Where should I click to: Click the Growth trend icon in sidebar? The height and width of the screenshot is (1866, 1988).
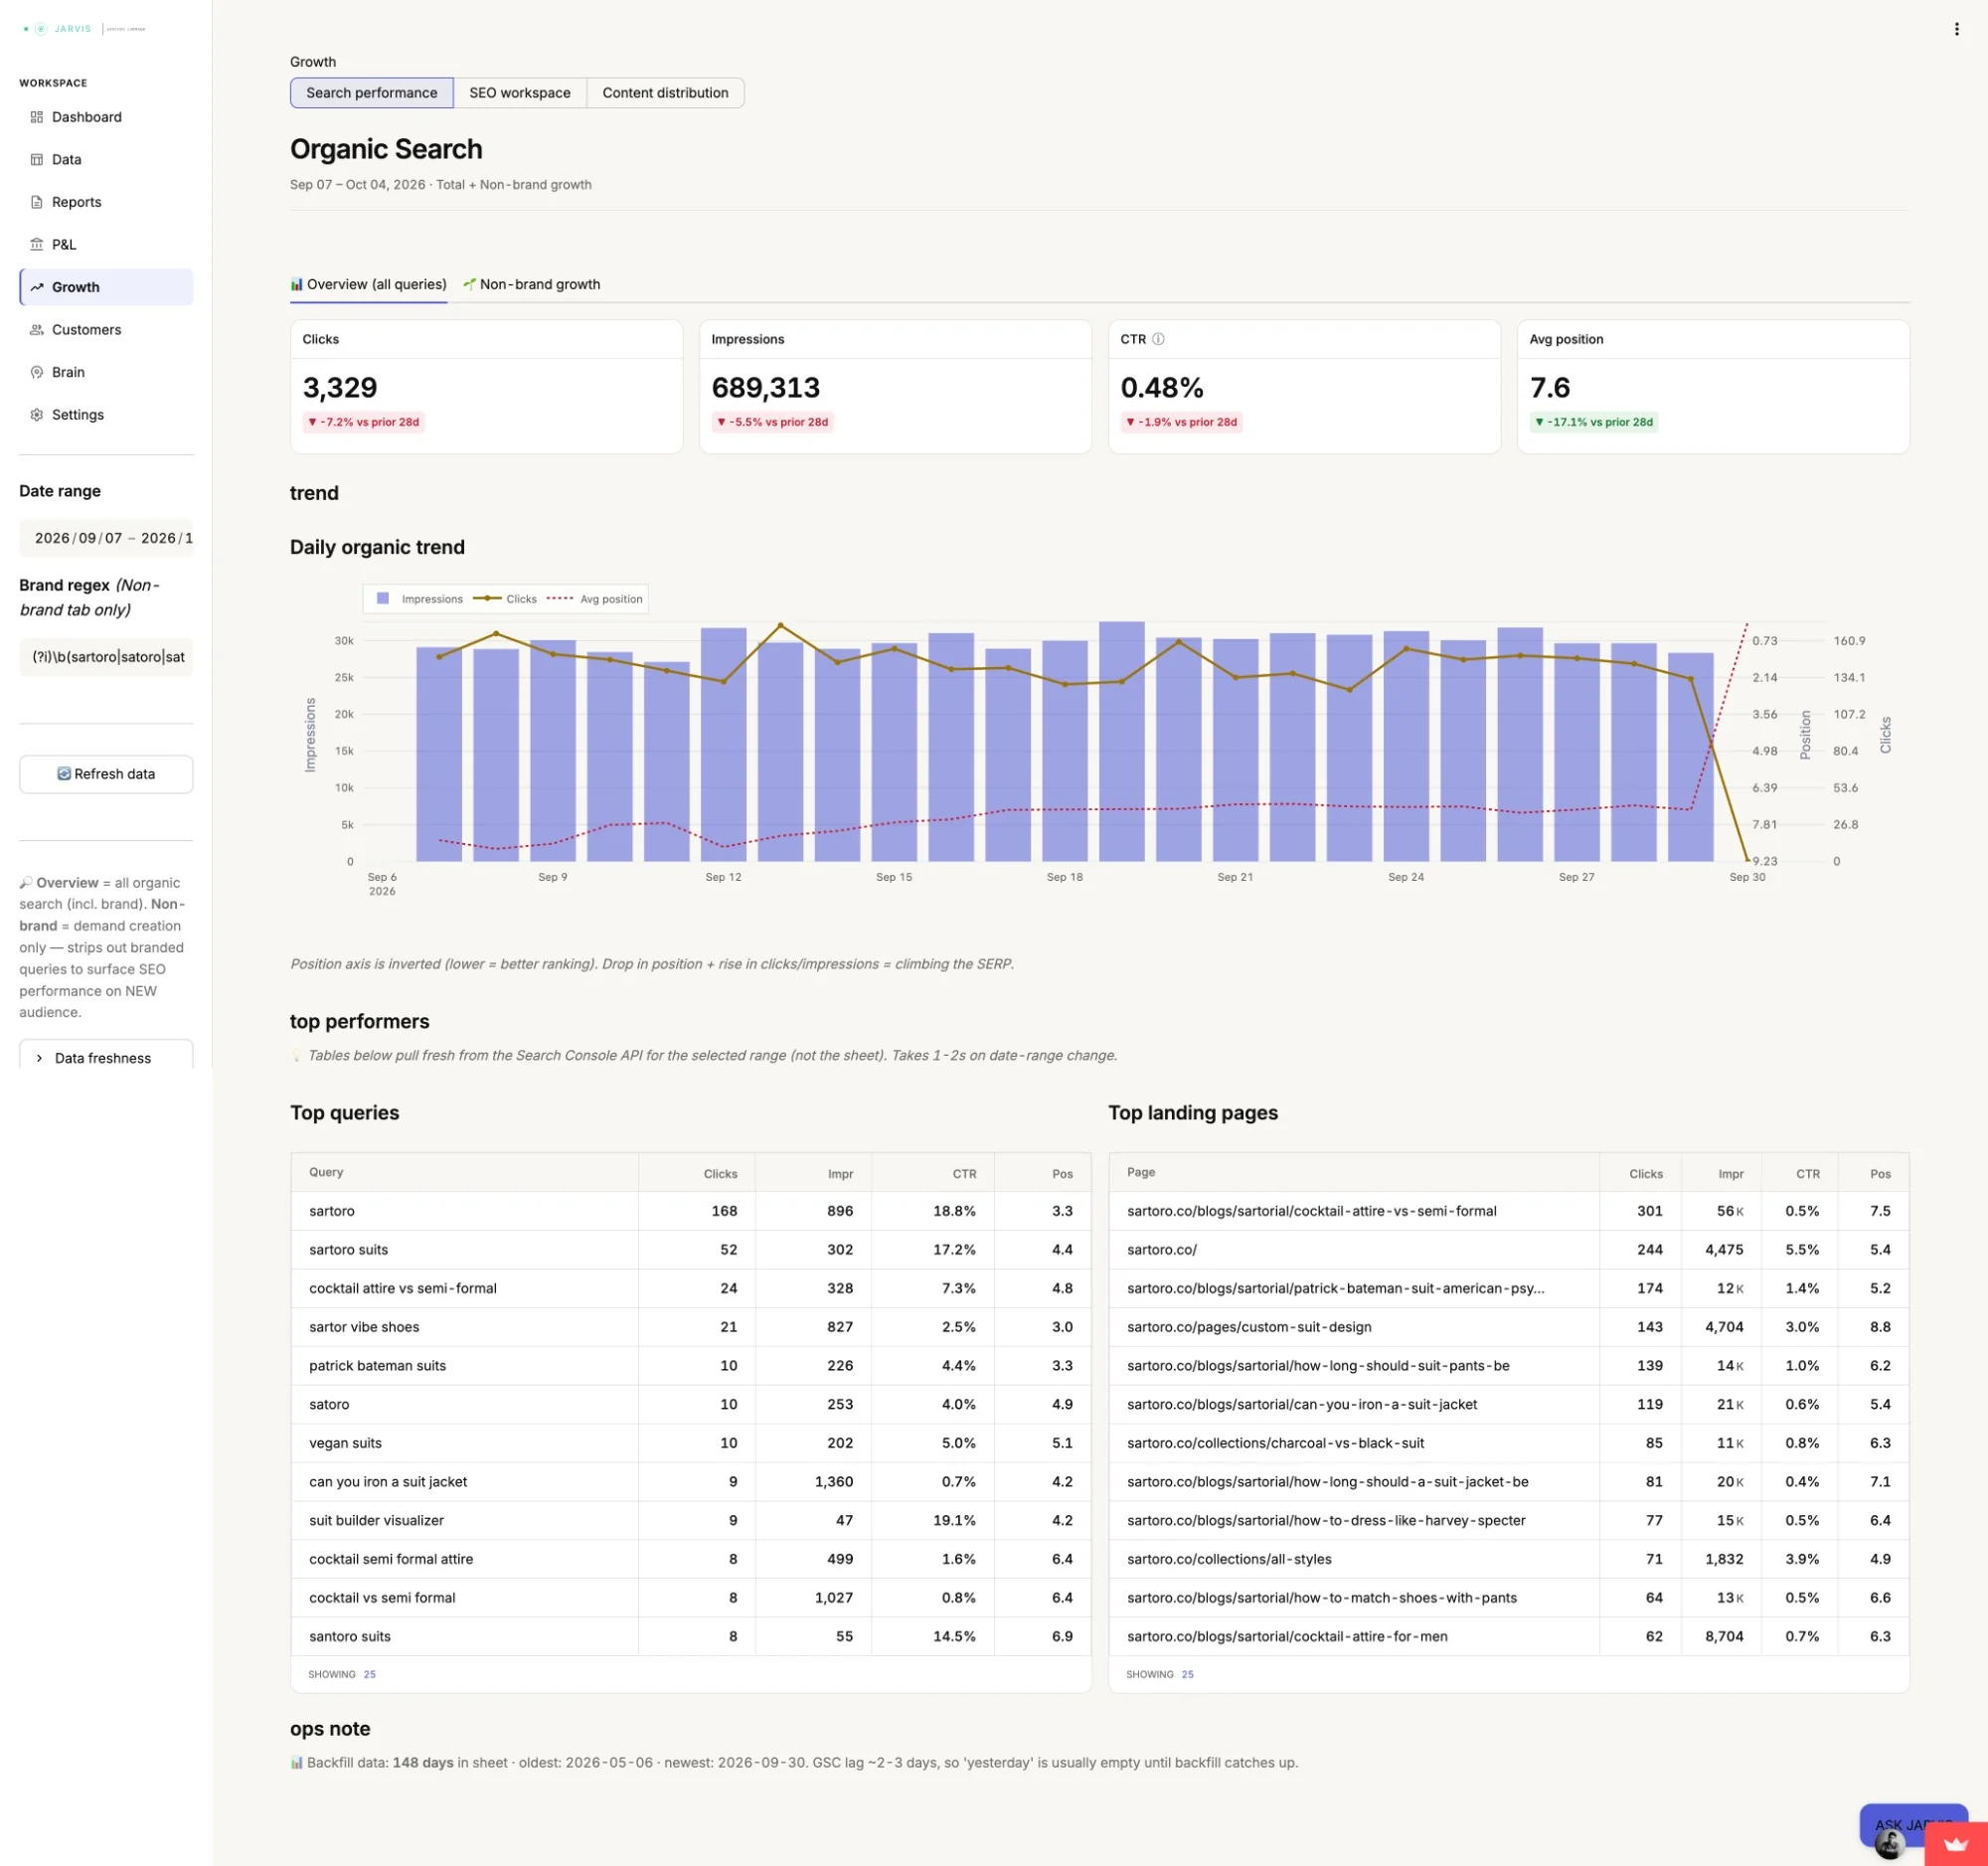[37, 287]
